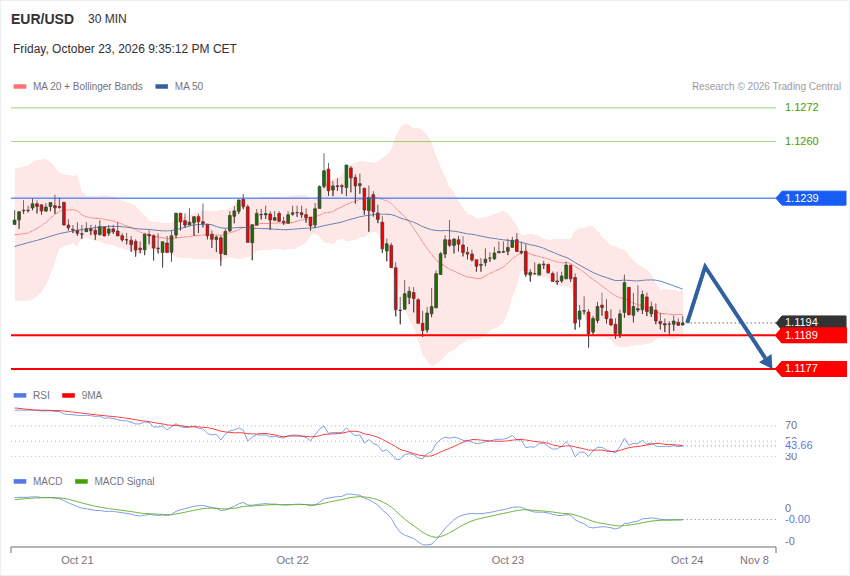Click the MACD legend label

coord(48,482)
